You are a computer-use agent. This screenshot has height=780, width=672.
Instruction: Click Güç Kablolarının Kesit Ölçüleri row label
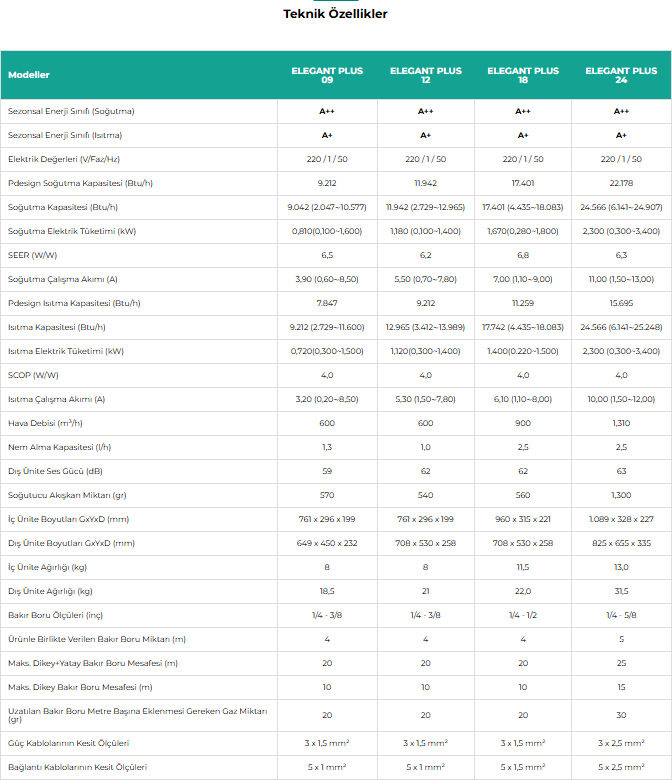(x=69, y=743)
